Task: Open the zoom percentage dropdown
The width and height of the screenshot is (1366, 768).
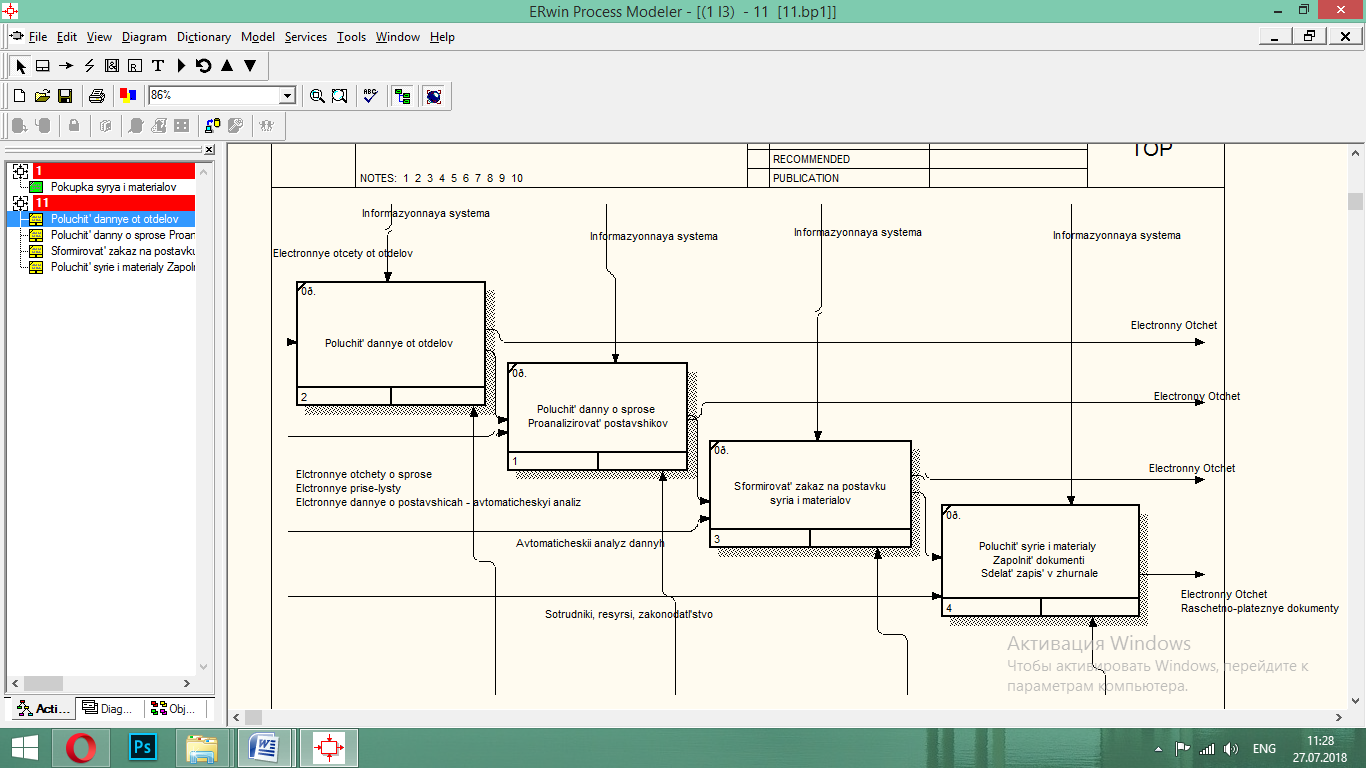Action: click(288, 96)
